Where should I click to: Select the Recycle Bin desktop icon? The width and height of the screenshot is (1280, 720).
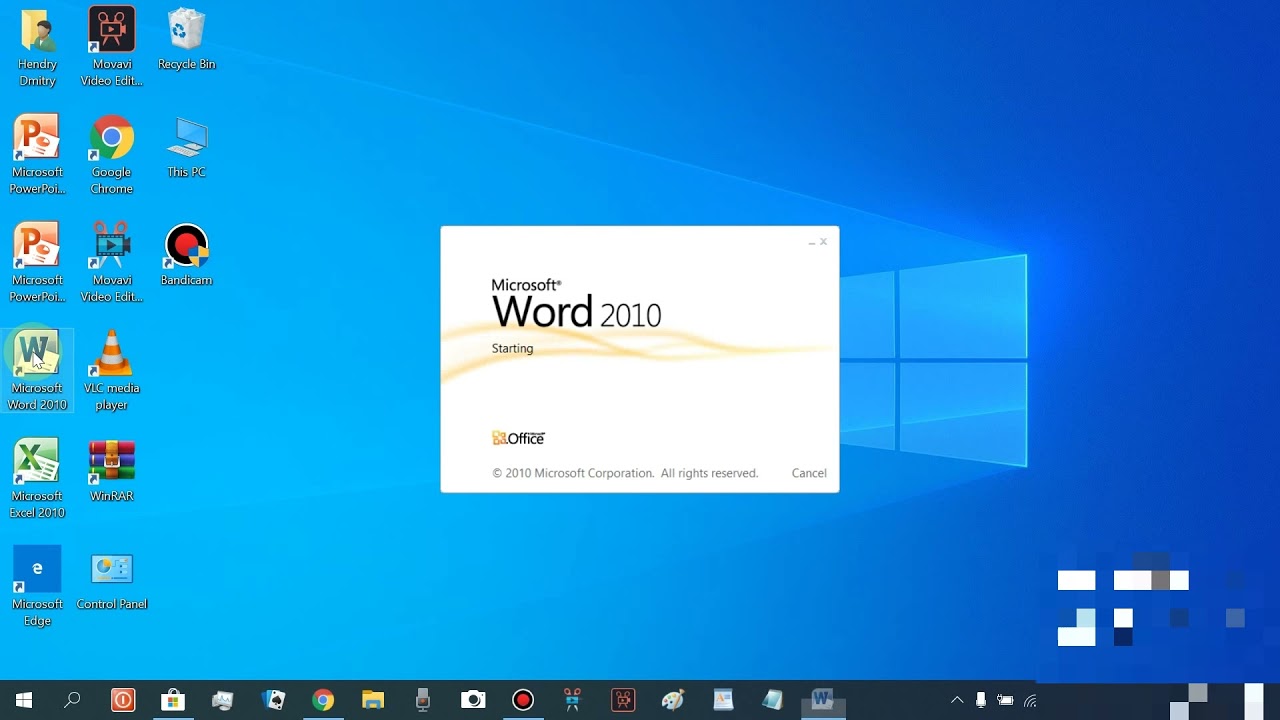187,40
